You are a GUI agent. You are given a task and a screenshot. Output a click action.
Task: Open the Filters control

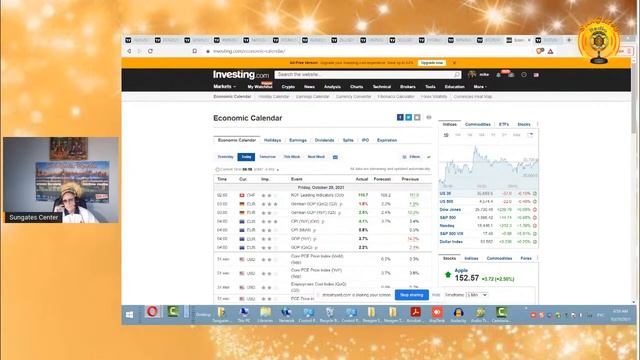click(x=411, y=157)
